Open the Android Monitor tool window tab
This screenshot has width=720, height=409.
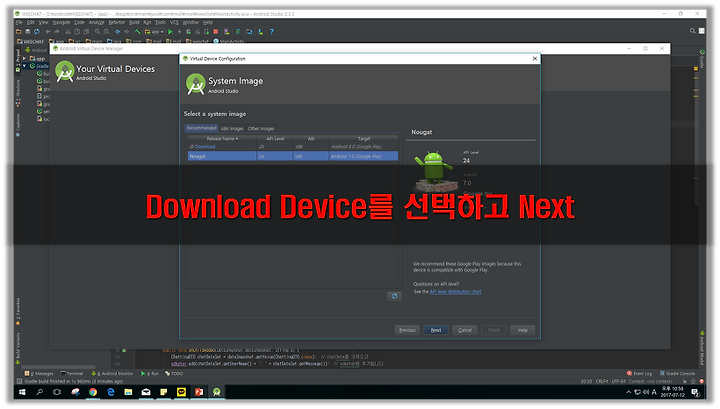pyautogui.click(x=112, y=374)
